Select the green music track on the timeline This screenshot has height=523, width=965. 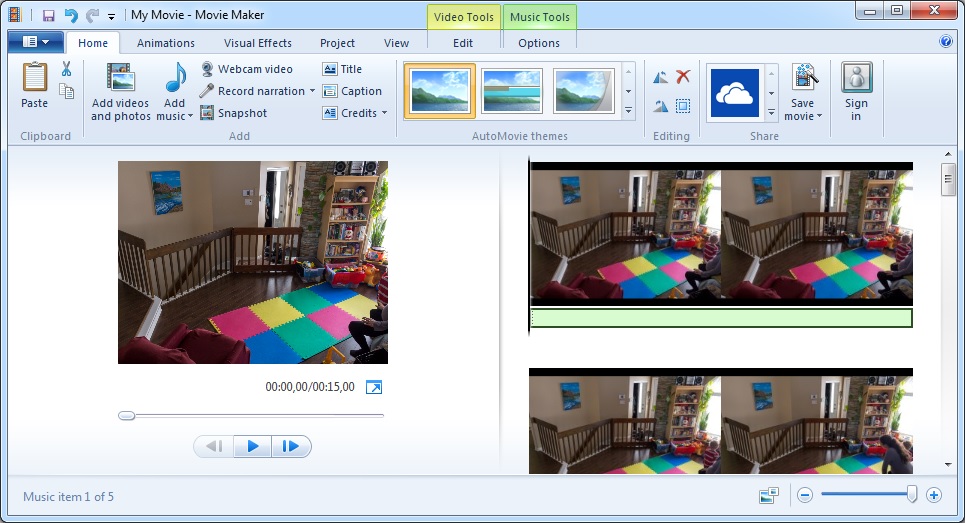(x=720, y=318)
